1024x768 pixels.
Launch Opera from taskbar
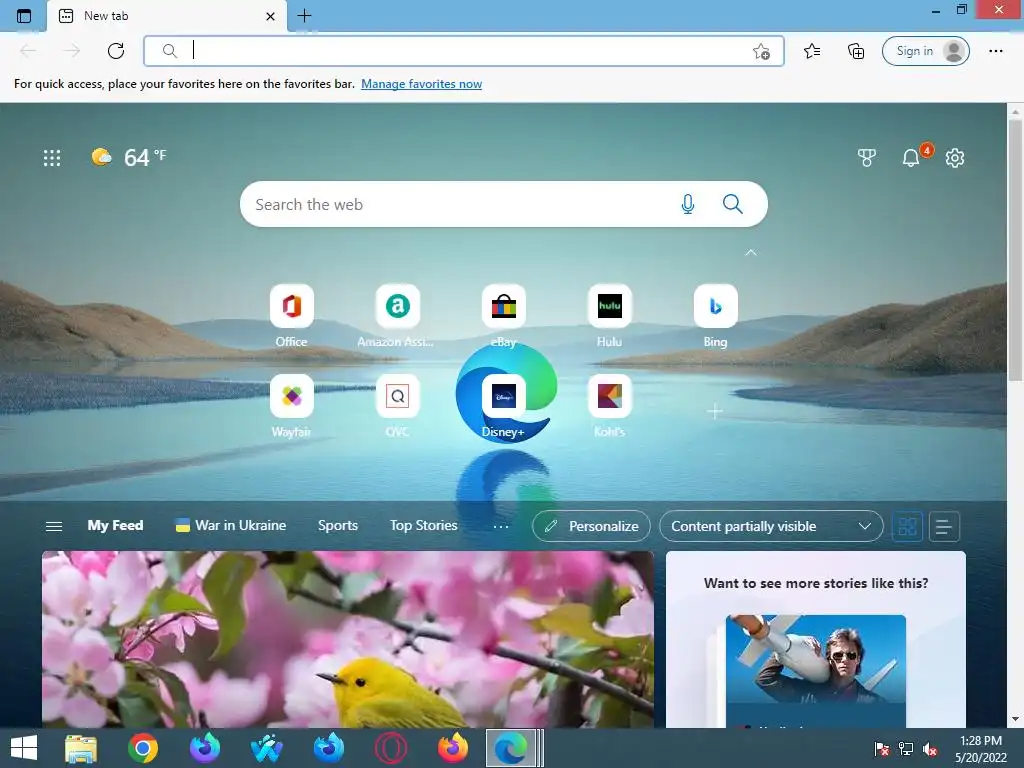[x=391, y=748]
